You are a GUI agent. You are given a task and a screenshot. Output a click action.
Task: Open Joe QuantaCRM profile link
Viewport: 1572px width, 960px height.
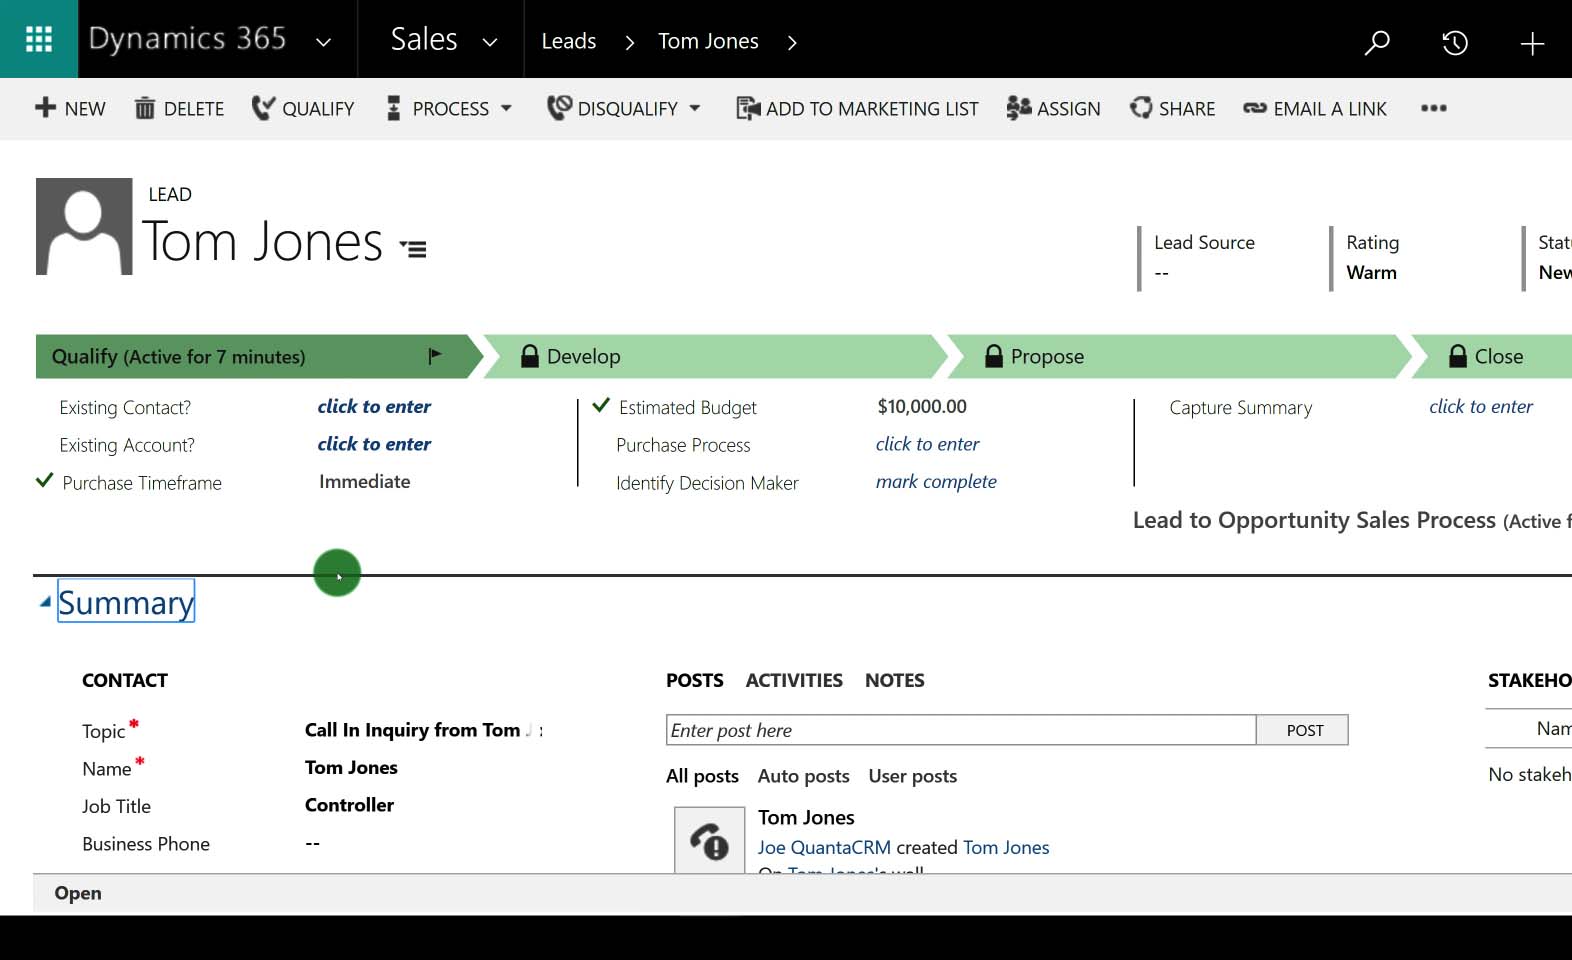(824, 847)
